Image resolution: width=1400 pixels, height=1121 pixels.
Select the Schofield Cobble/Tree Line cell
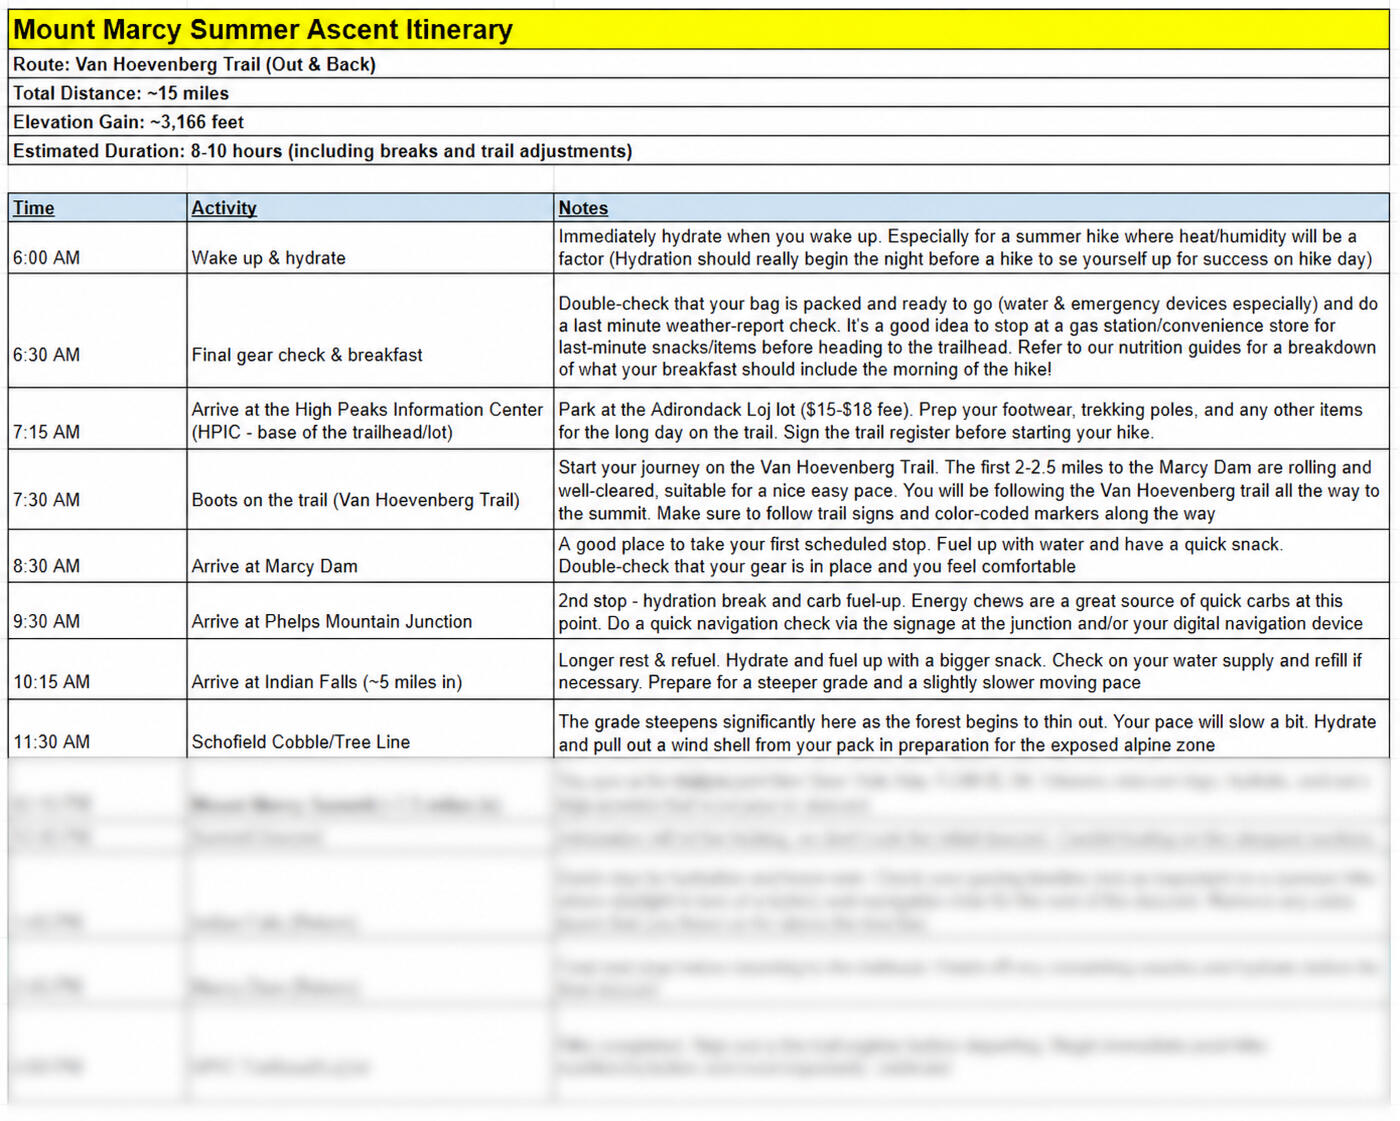[x=370, y=729]
